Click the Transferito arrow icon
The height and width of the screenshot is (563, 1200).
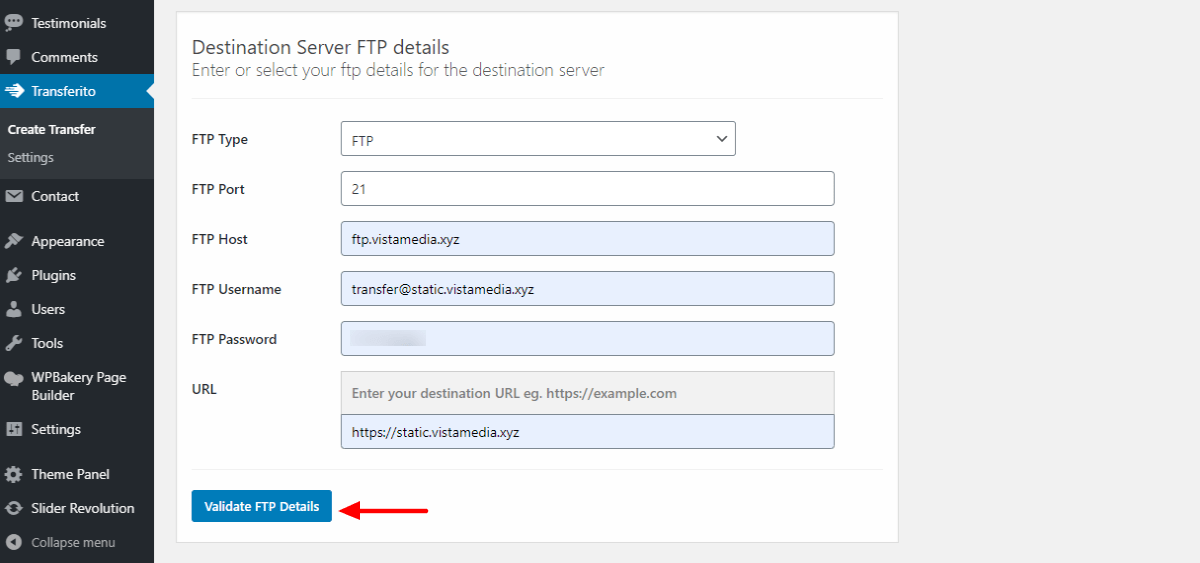click(14, 91)
